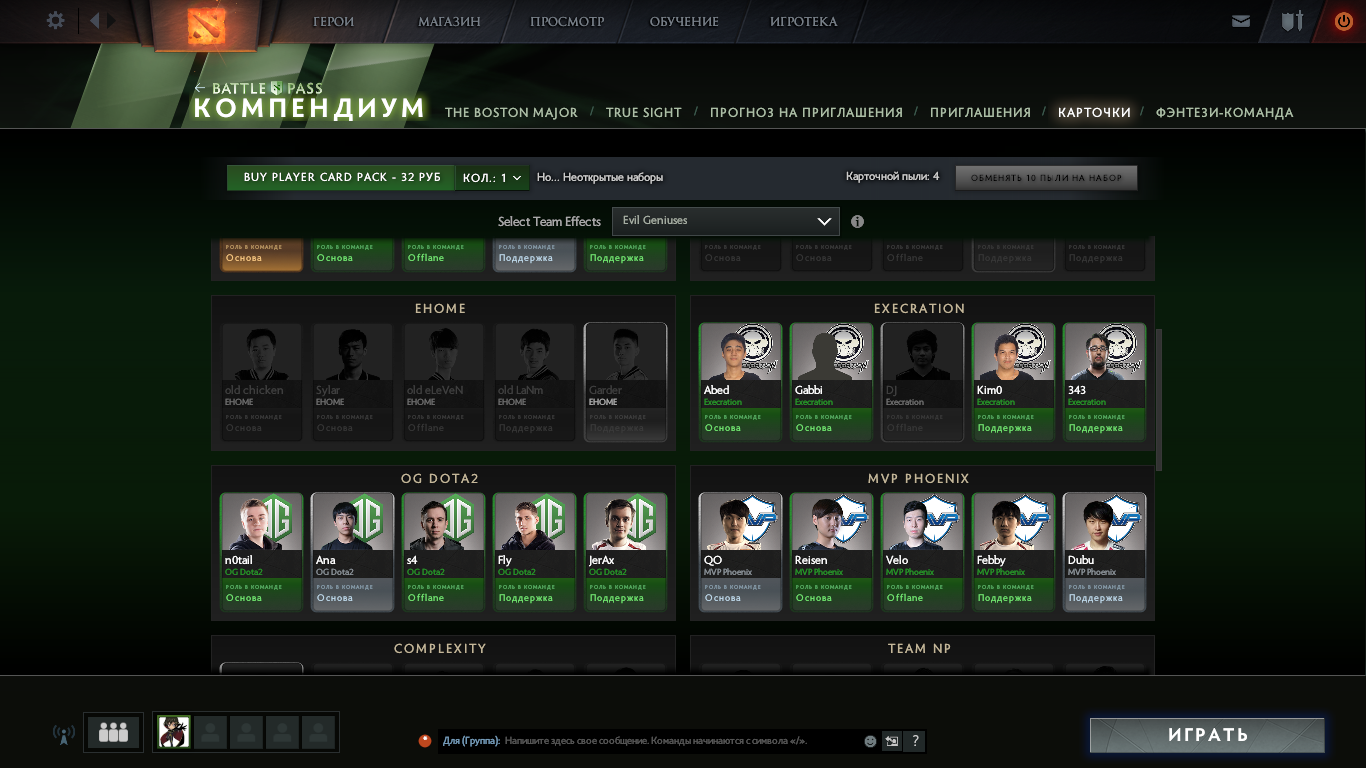Viewport: 1366px width, 768px height.
Task: Click the Неоткрытые наборы label
Action: 613,178
